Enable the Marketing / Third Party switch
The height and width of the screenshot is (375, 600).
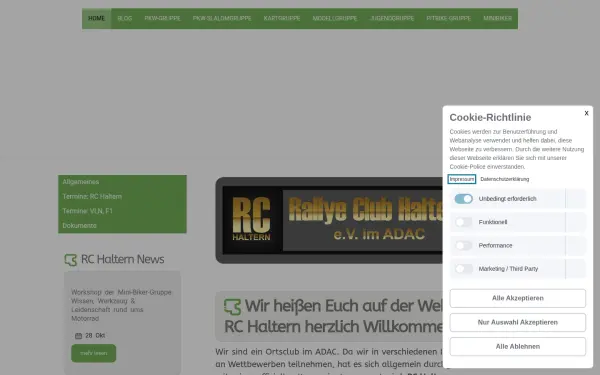tap(463, 269)
